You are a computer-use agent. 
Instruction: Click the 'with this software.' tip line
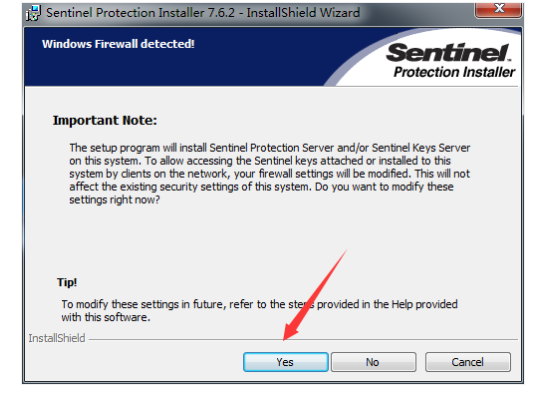106,317
